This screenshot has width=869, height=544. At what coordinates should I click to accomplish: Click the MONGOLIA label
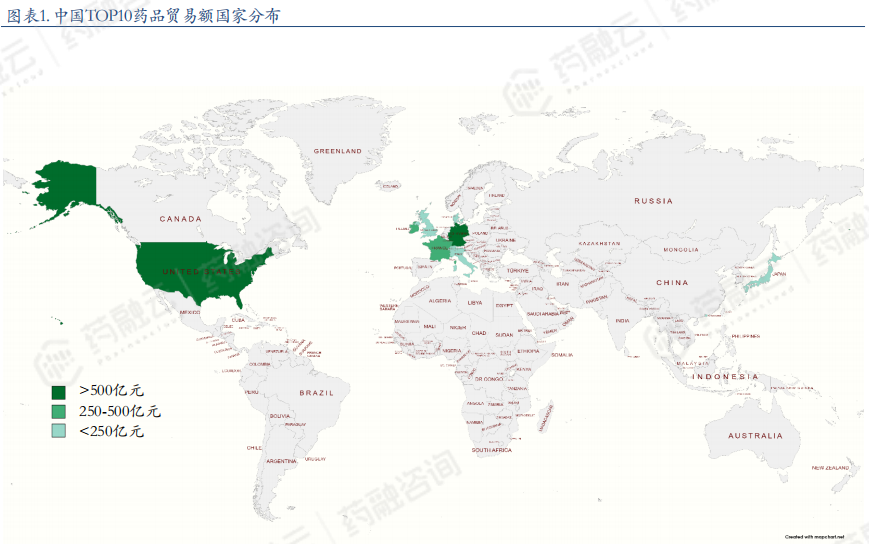(x=681, y=250)
